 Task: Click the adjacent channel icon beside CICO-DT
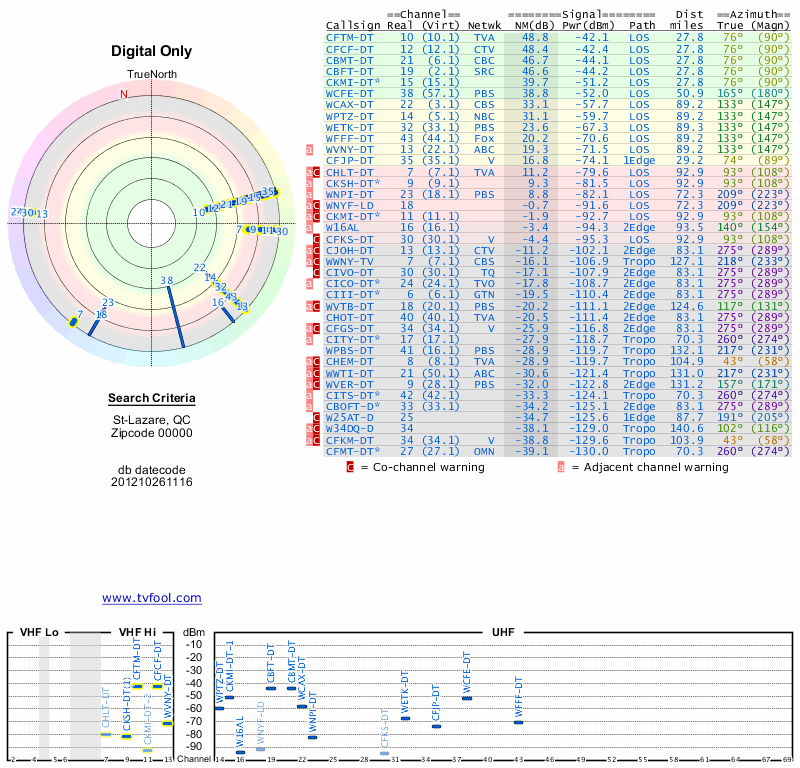click(x=309, y=284)
